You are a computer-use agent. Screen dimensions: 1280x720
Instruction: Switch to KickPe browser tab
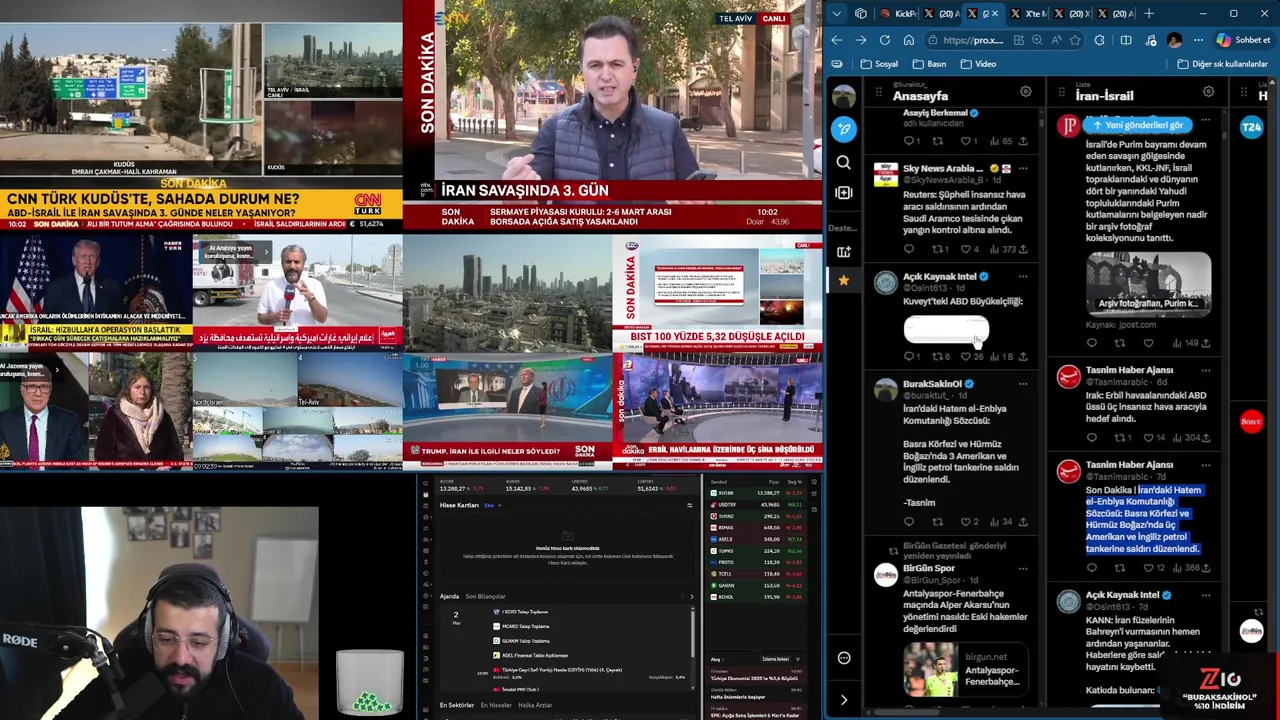point(899,14)
